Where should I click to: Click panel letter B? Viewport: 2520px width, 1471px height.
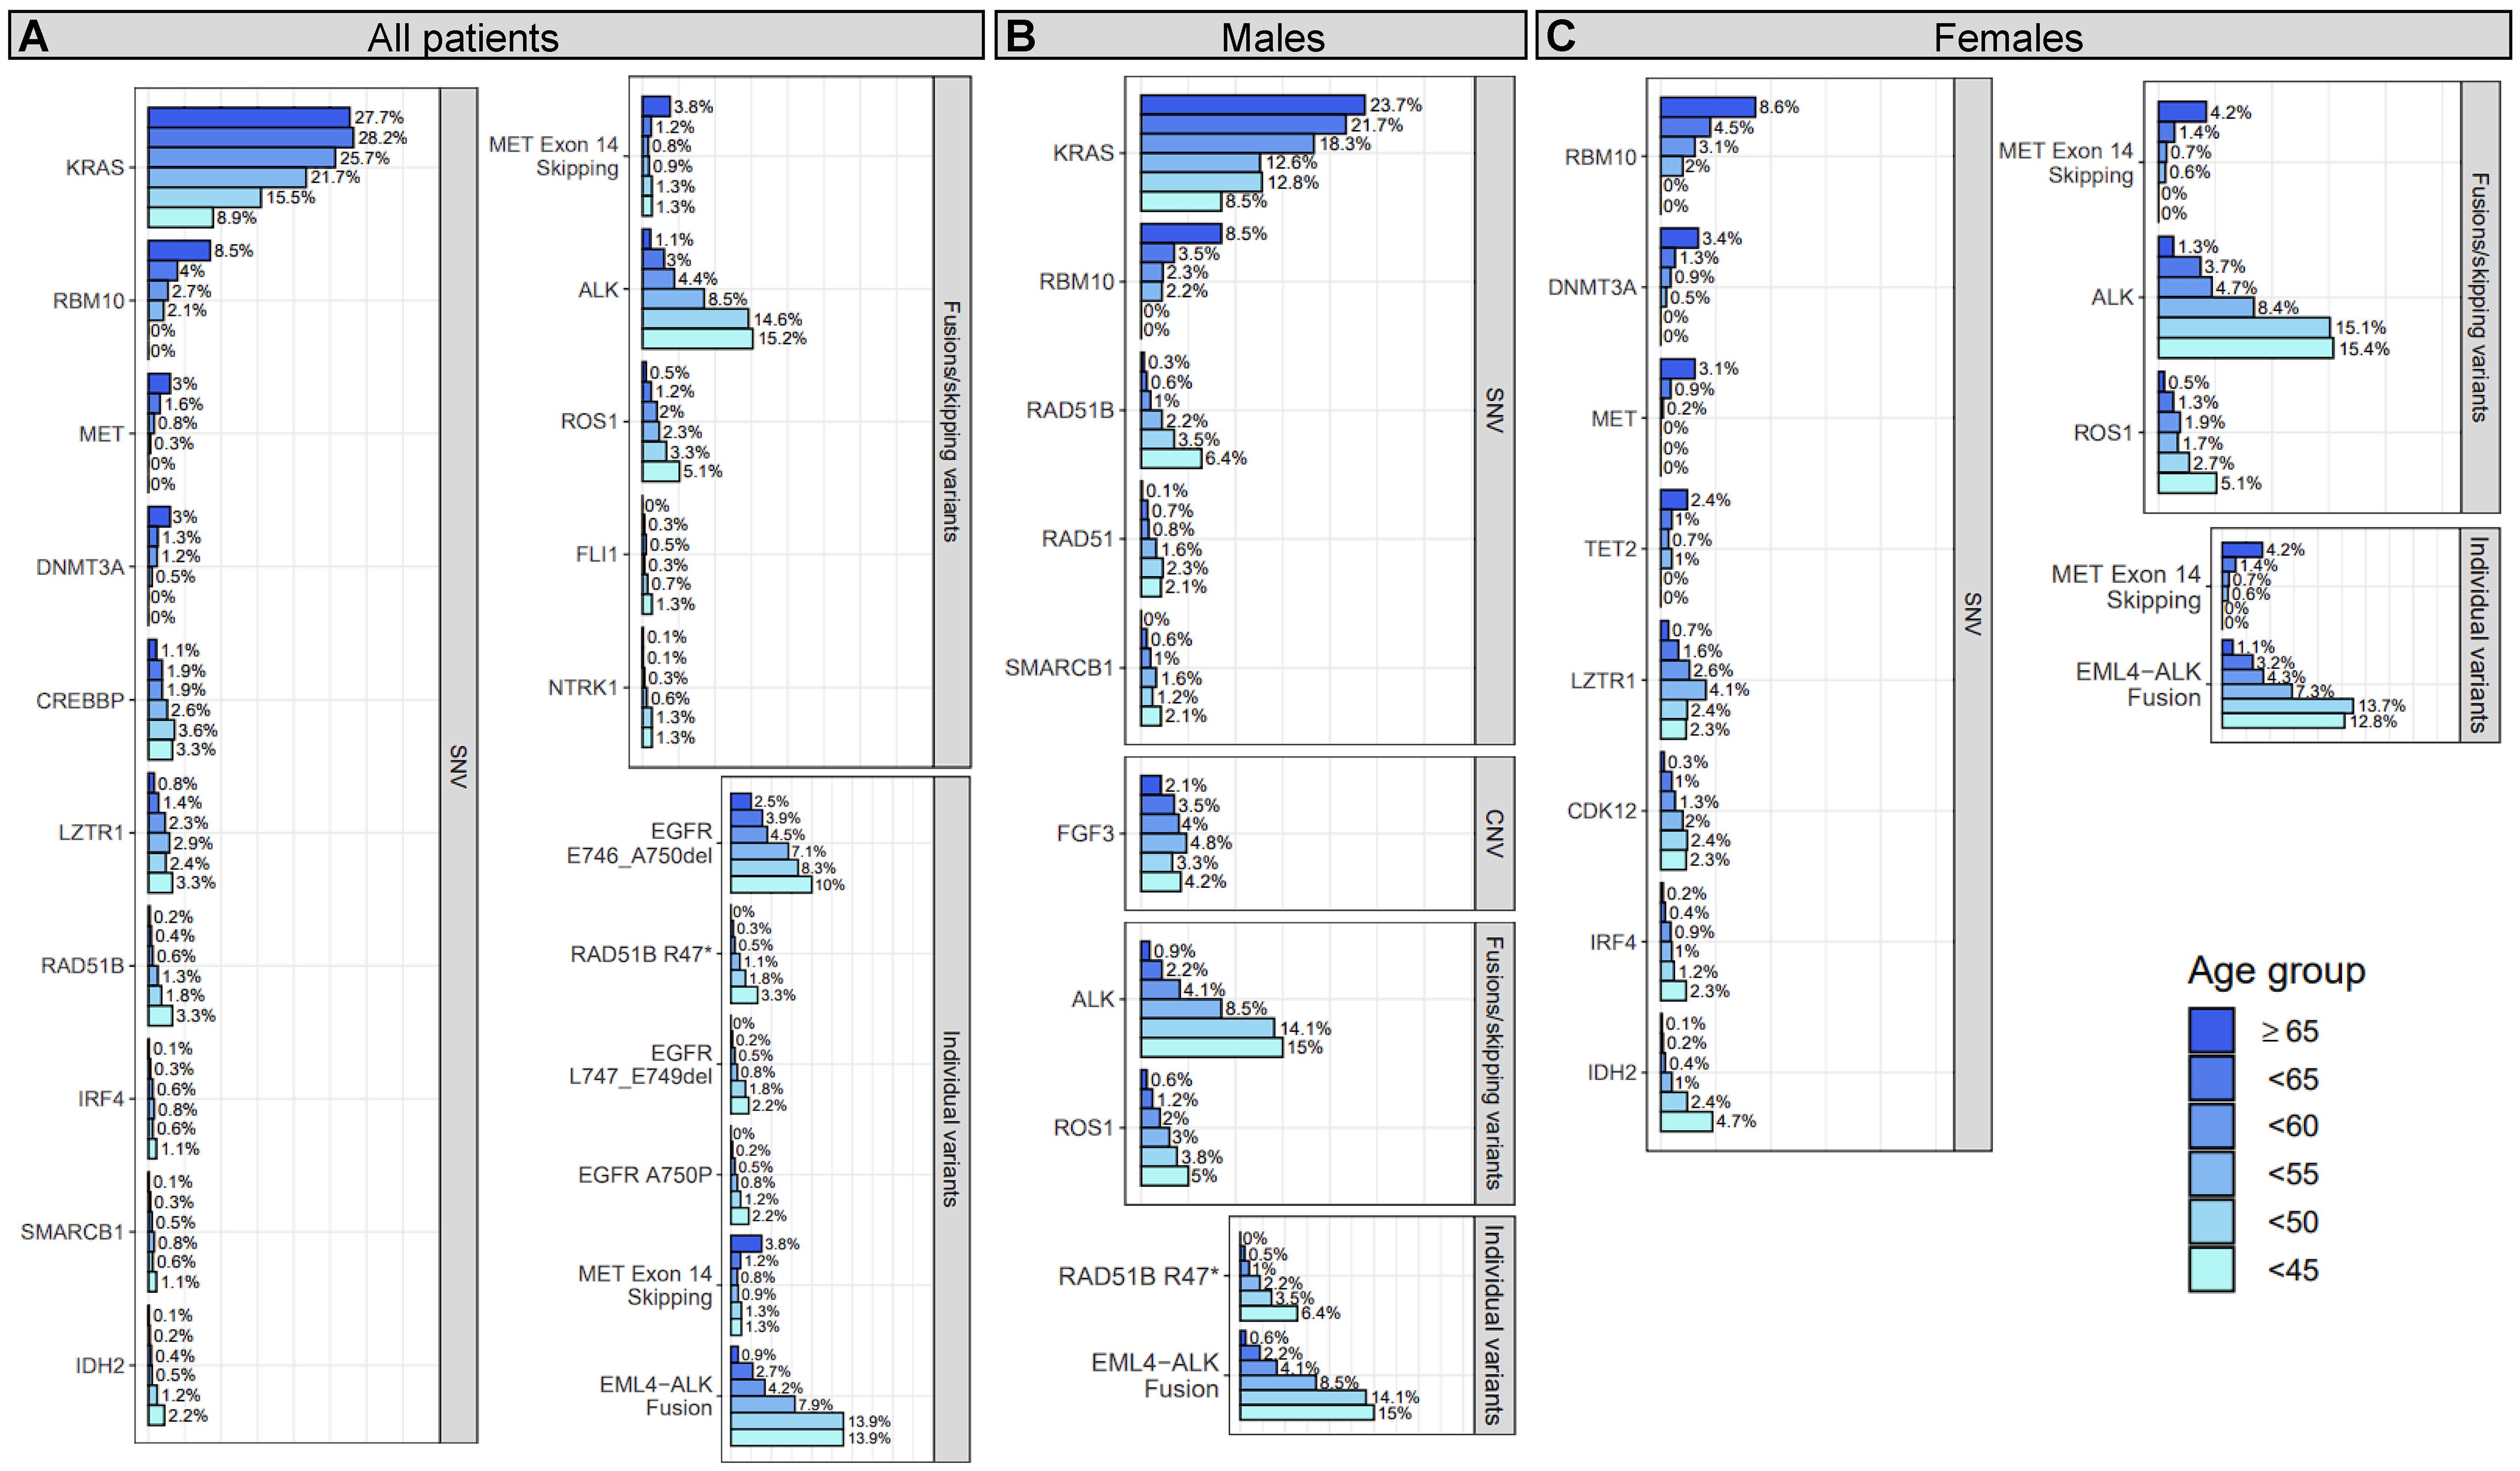[1019, 36]
